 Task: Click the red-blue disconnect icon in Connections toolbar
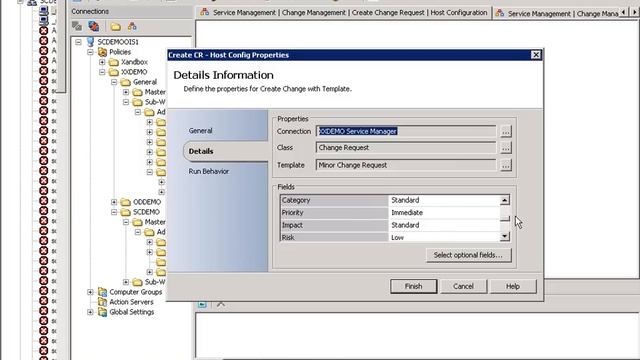coord(93,27)
